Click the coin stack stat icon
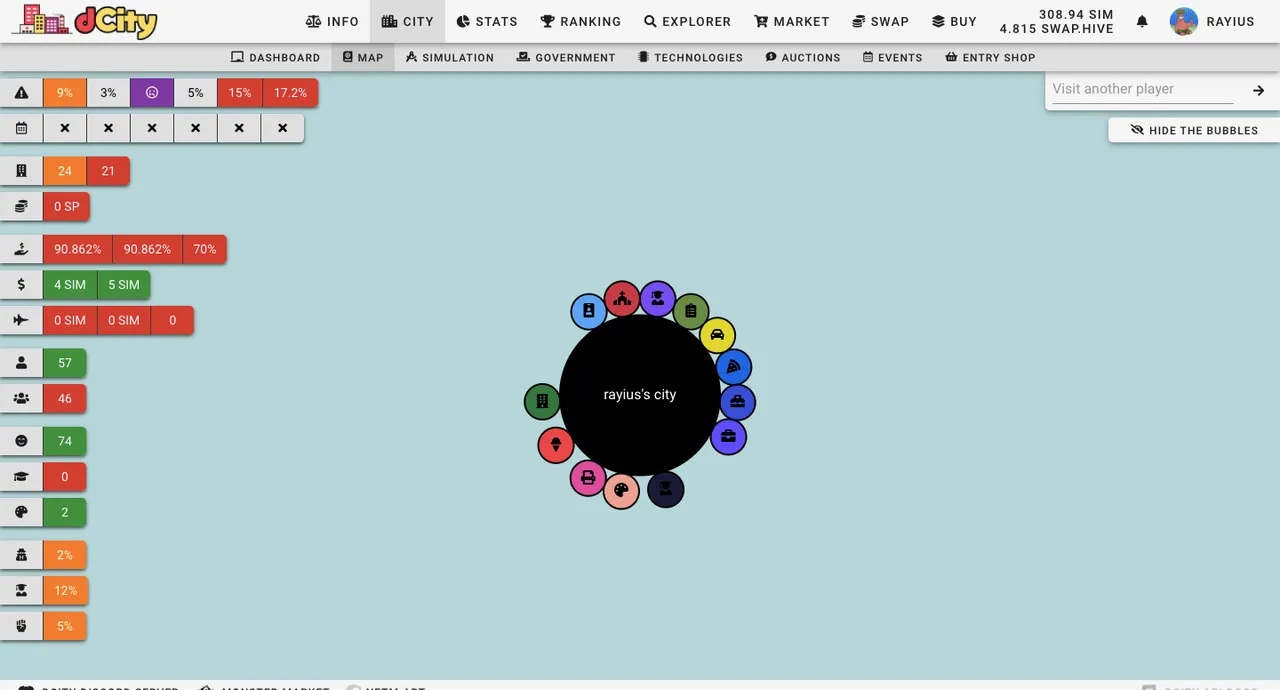The width and height of the screenshot is (1280, 690). (x=21, y=207)
